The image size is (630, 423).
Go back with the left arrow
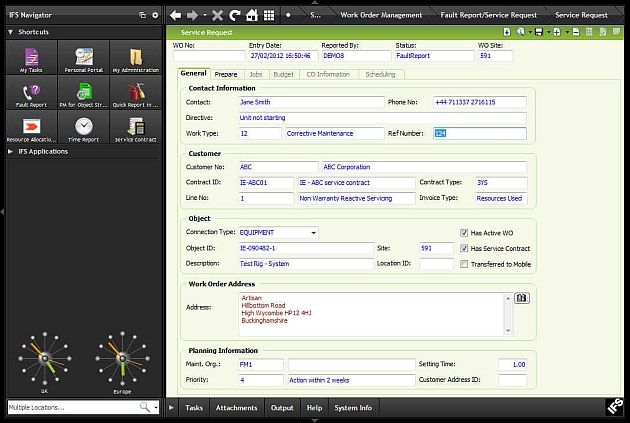[175, 15]
